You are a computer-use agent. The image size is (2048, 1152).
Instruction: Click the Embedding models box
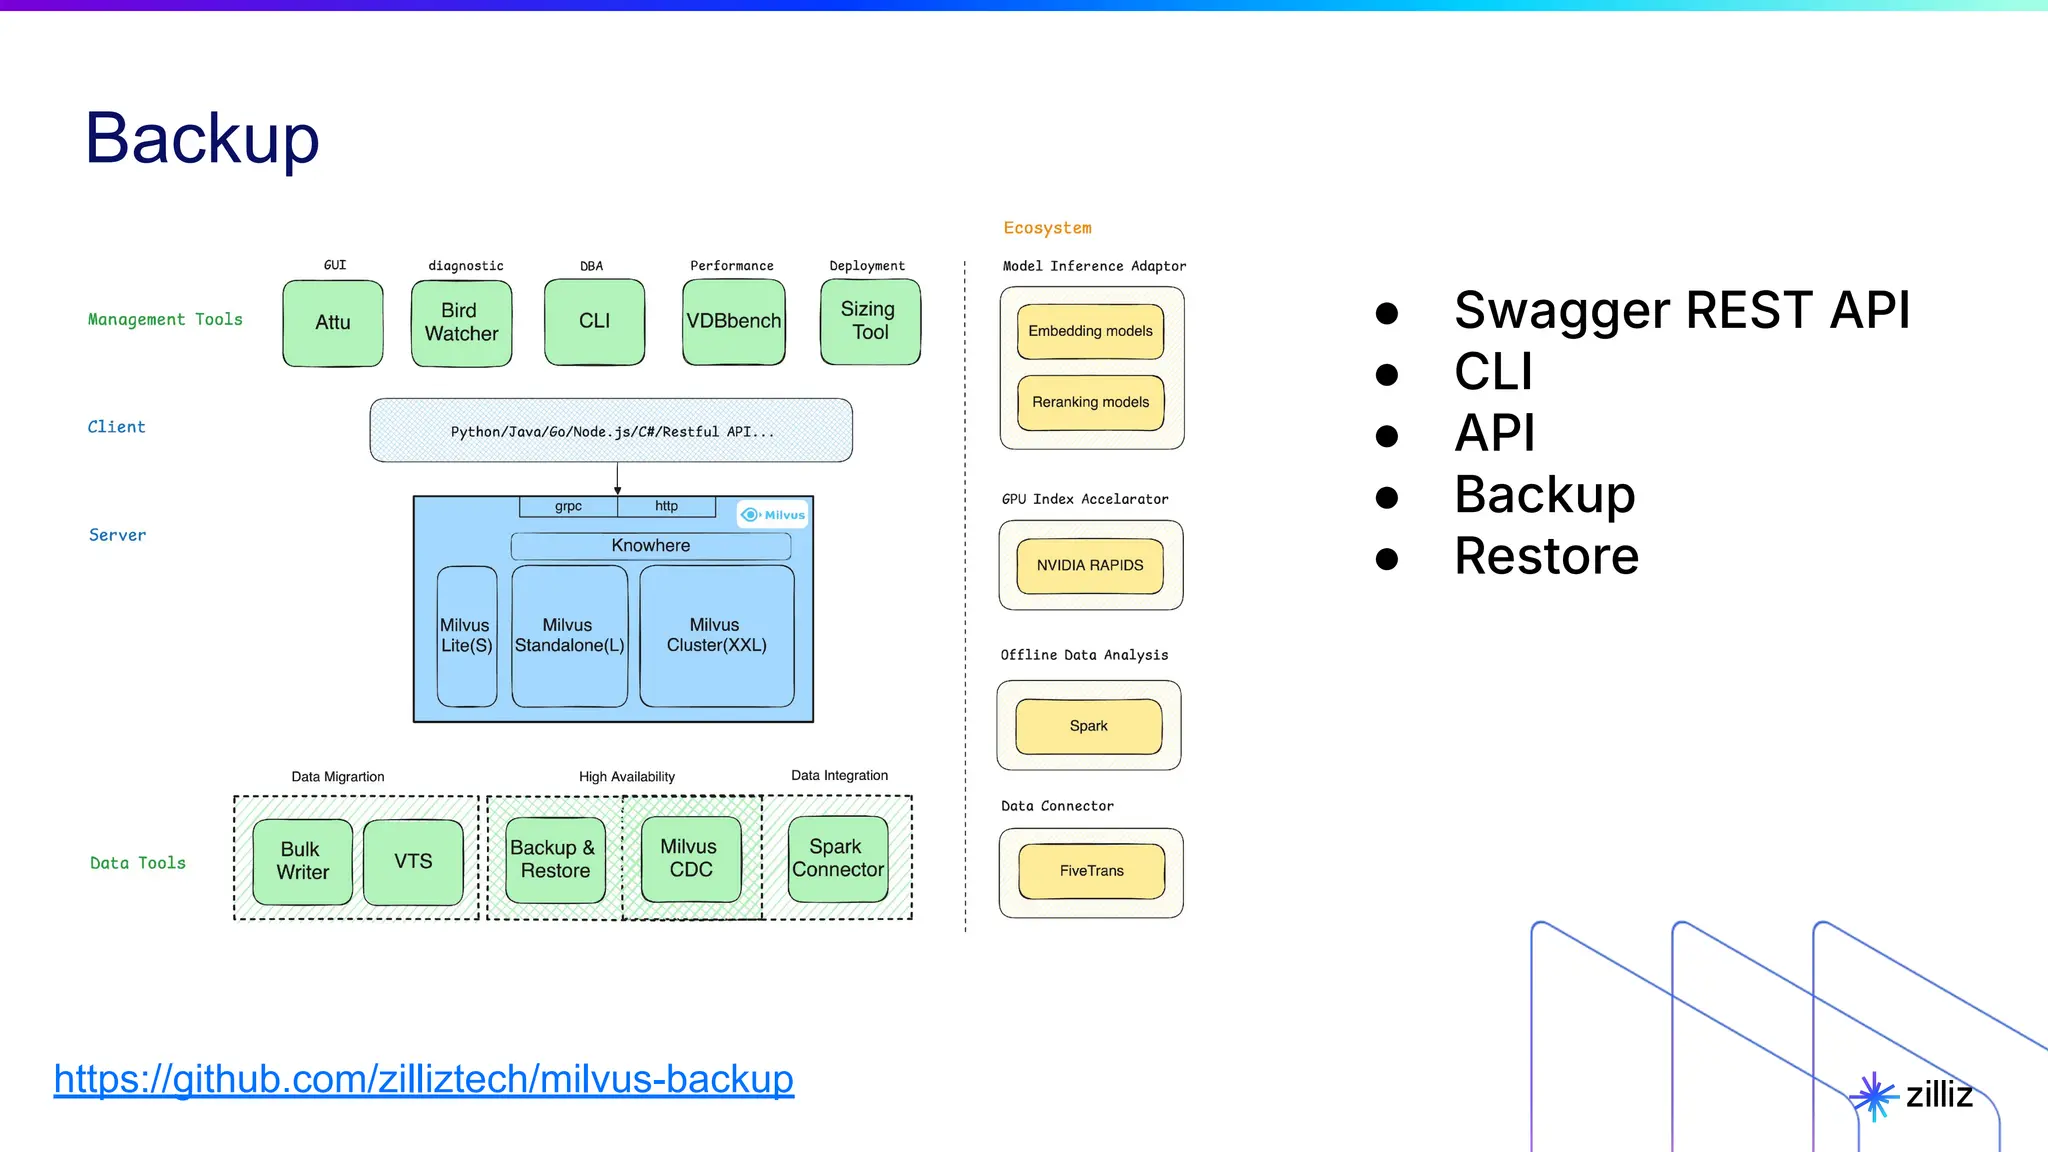pyautogui.click(x=1090, y=332)
